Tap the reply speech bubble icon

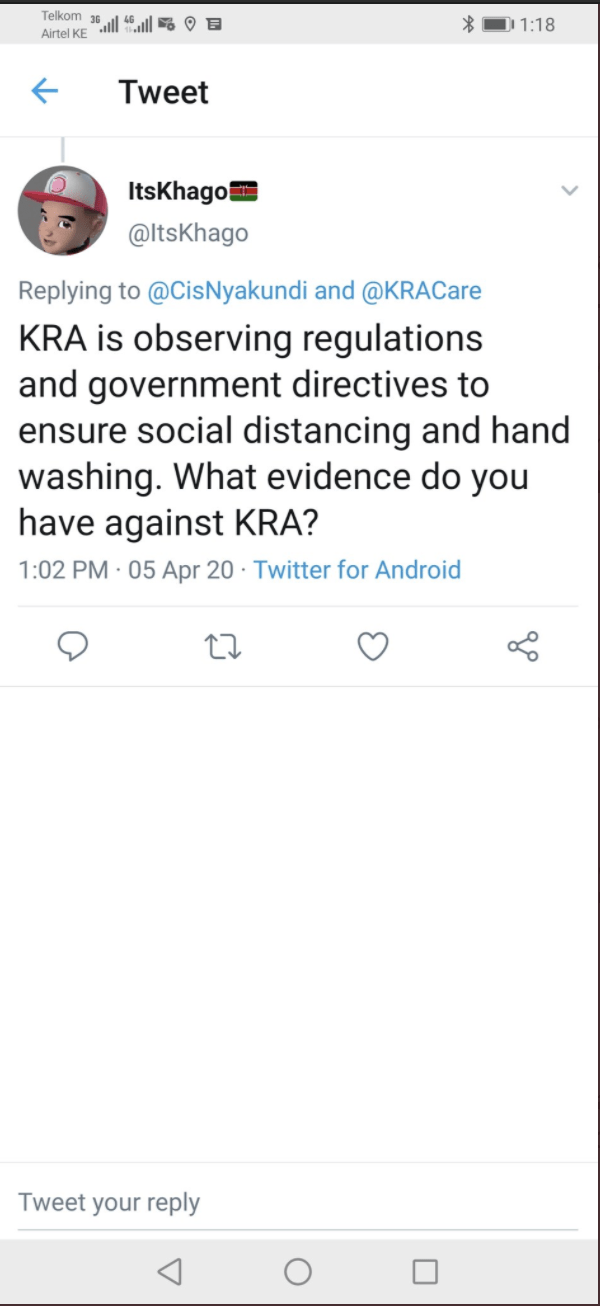point(73,647)
